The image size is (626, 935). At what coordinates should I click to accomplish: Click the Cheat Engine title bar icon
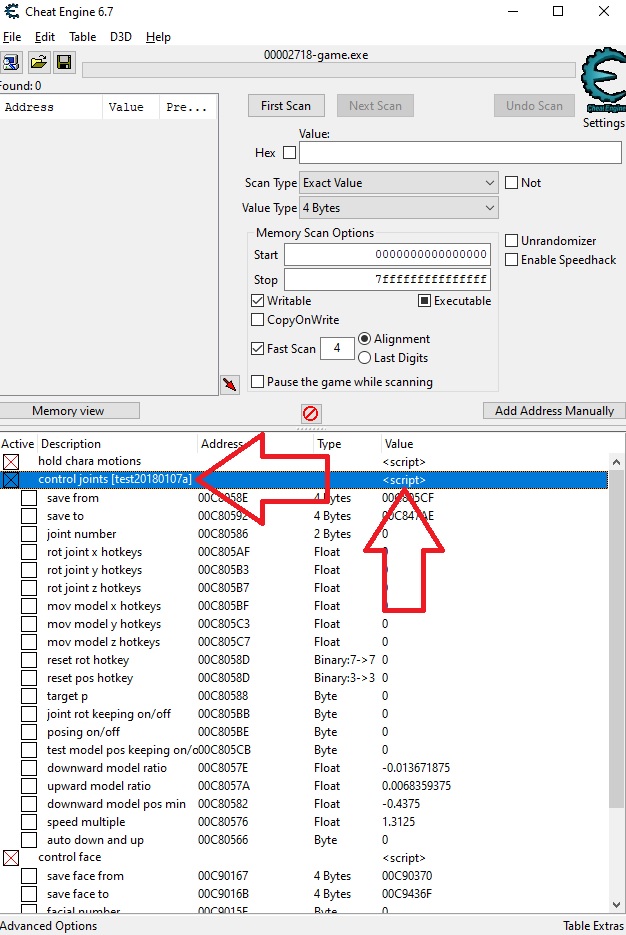tap(11, 11)
